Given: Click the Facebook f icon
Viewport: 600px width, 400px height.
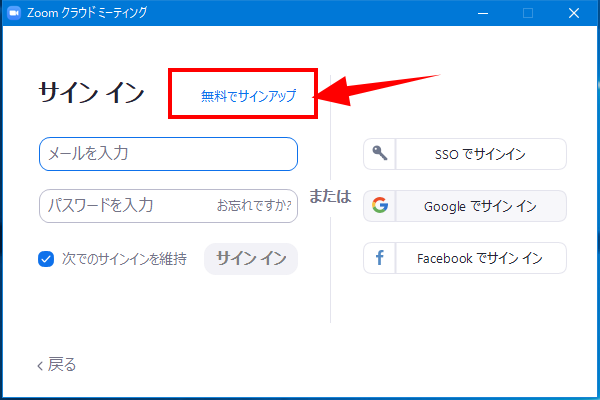Looking at the screenshot, I should coord(380,258).
